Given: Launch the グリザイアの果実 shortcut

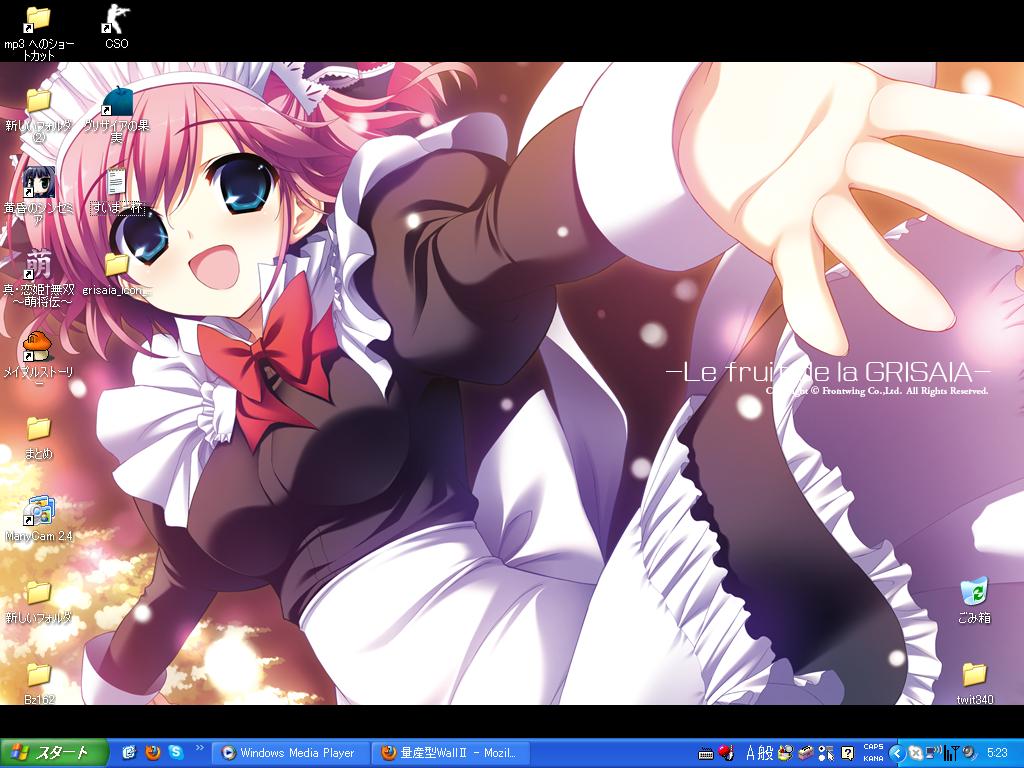Looking at the screenshot, I should (116, 101).
